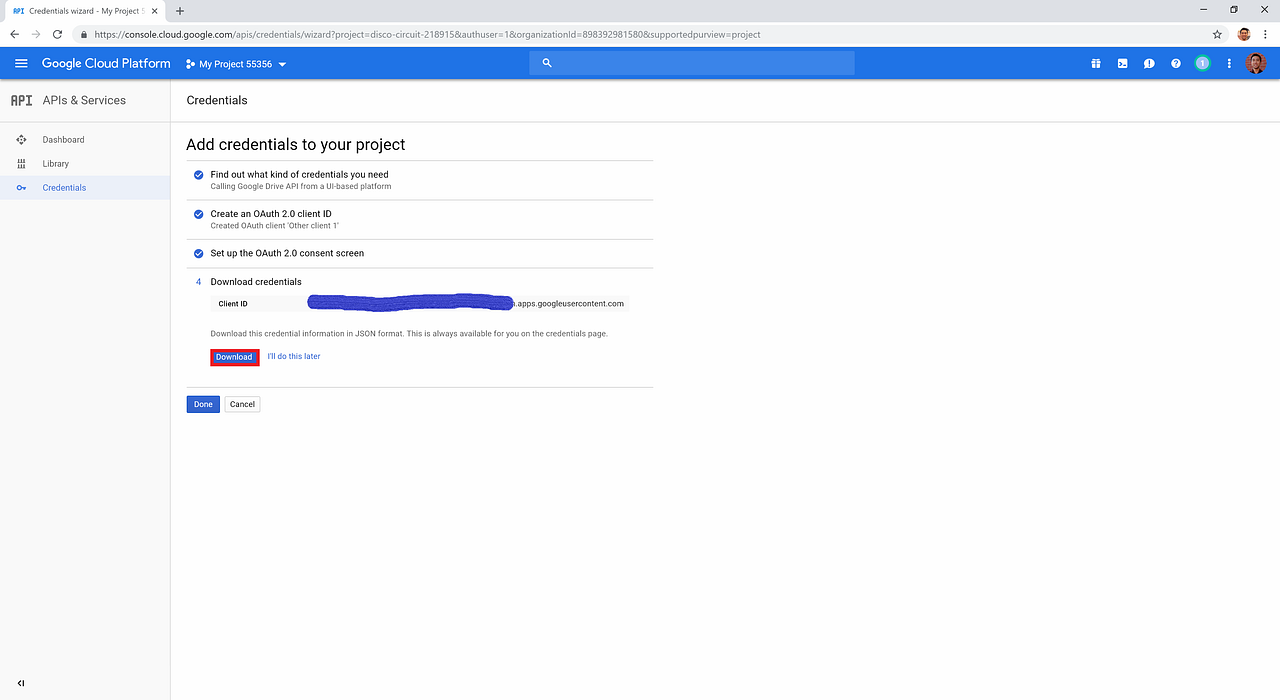
Task: Open the gifts/offers icon in the top bar
Action: pyautogui.click(x=1096, y=63)
